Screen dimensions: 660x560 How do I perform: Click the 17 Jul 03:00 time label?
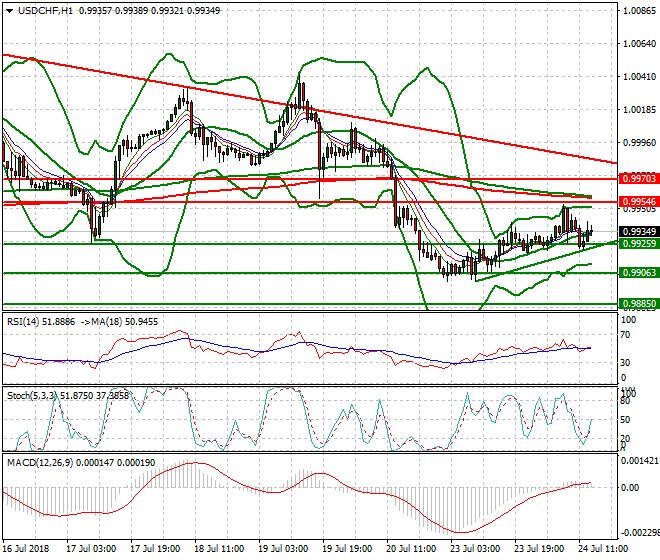(x=91, y=549)
